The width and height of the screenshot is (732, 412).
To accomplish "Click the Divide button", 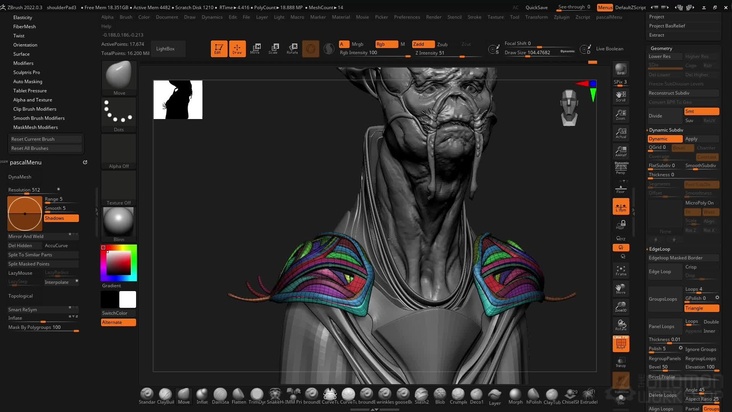I will click(665, 116).
